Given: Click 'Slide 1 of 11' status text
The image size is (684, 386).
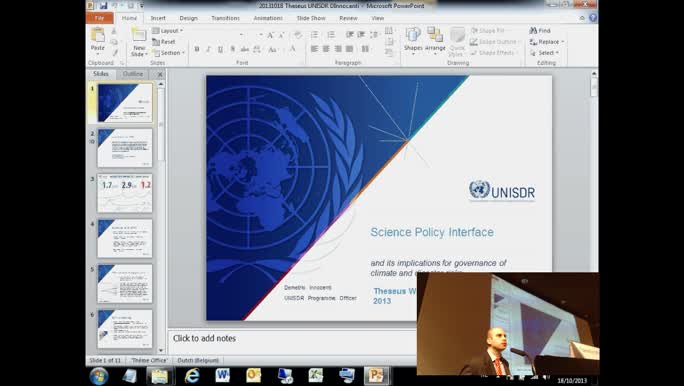Looking at the screenshot, I should [x=106, y=360].
